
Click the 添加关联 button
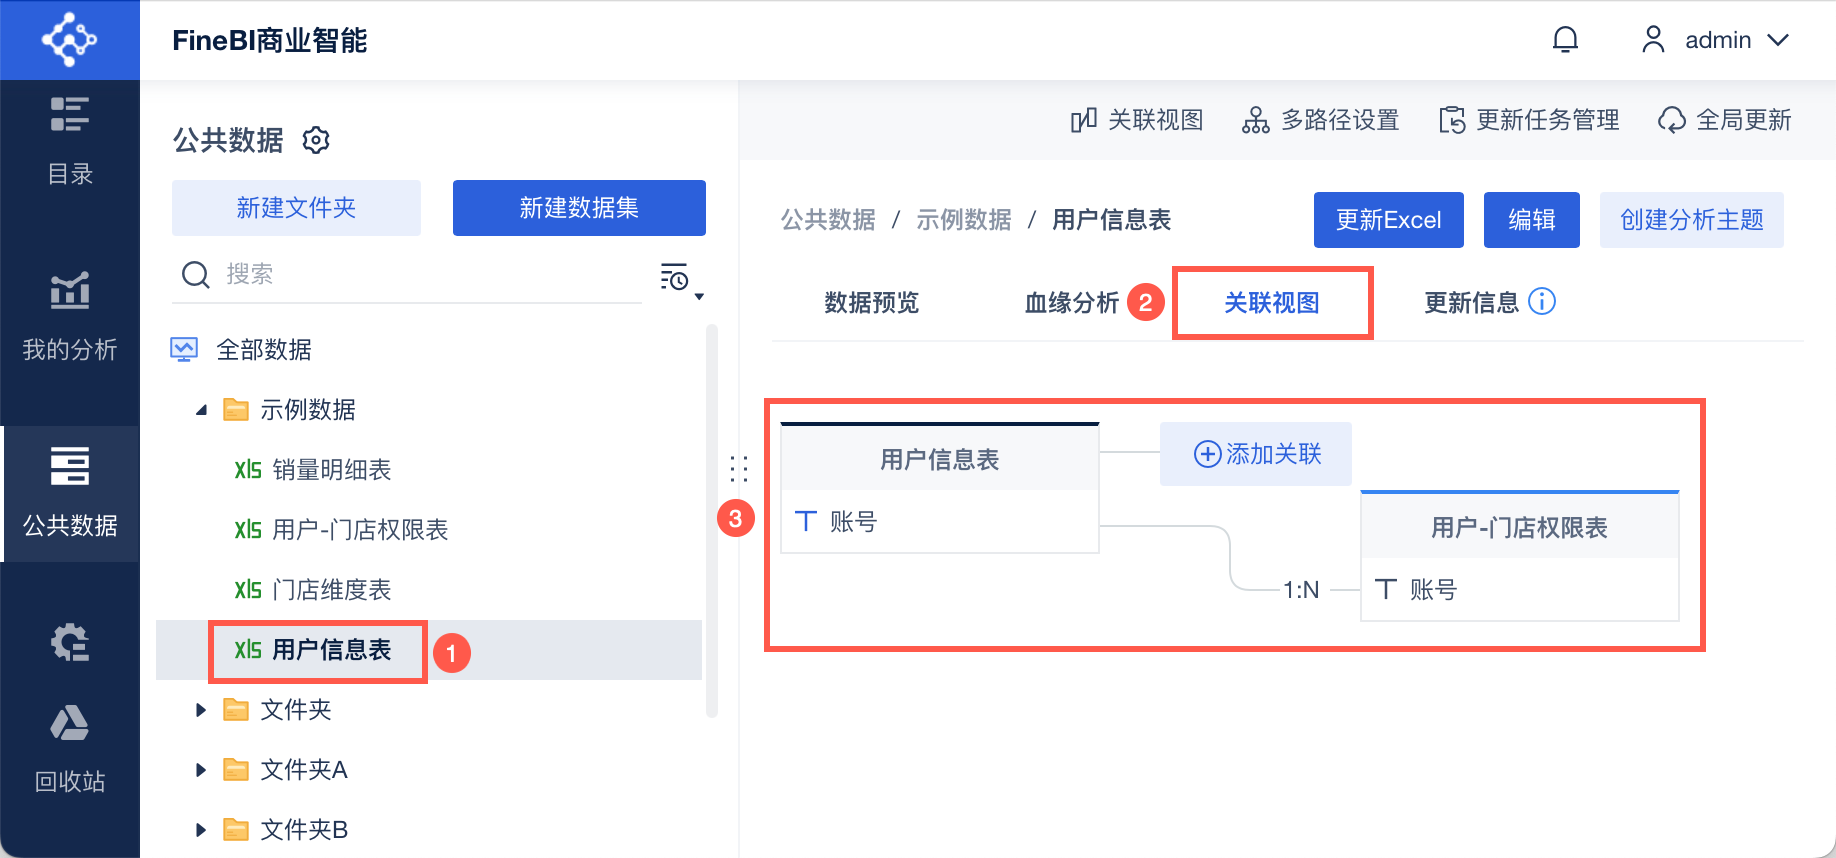[x=1256, y=454]
